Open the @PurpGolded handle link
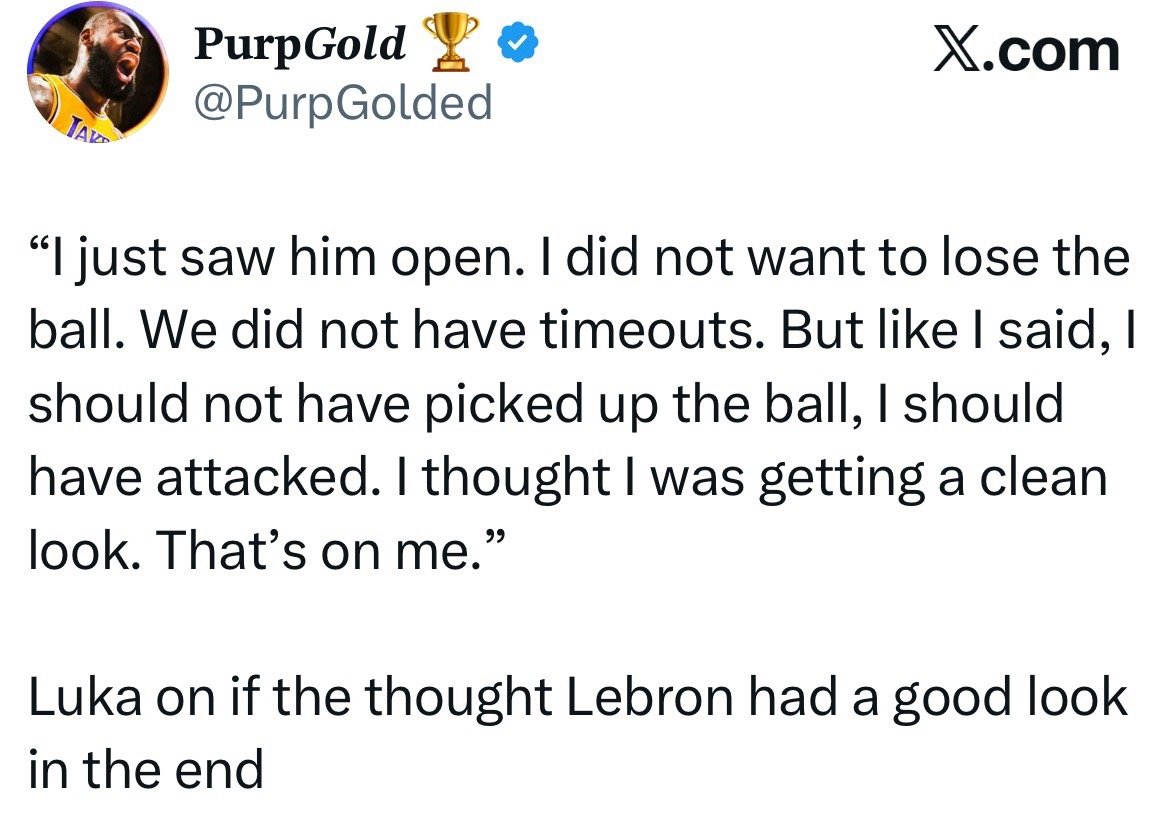1169x835 pixels. 343,103
